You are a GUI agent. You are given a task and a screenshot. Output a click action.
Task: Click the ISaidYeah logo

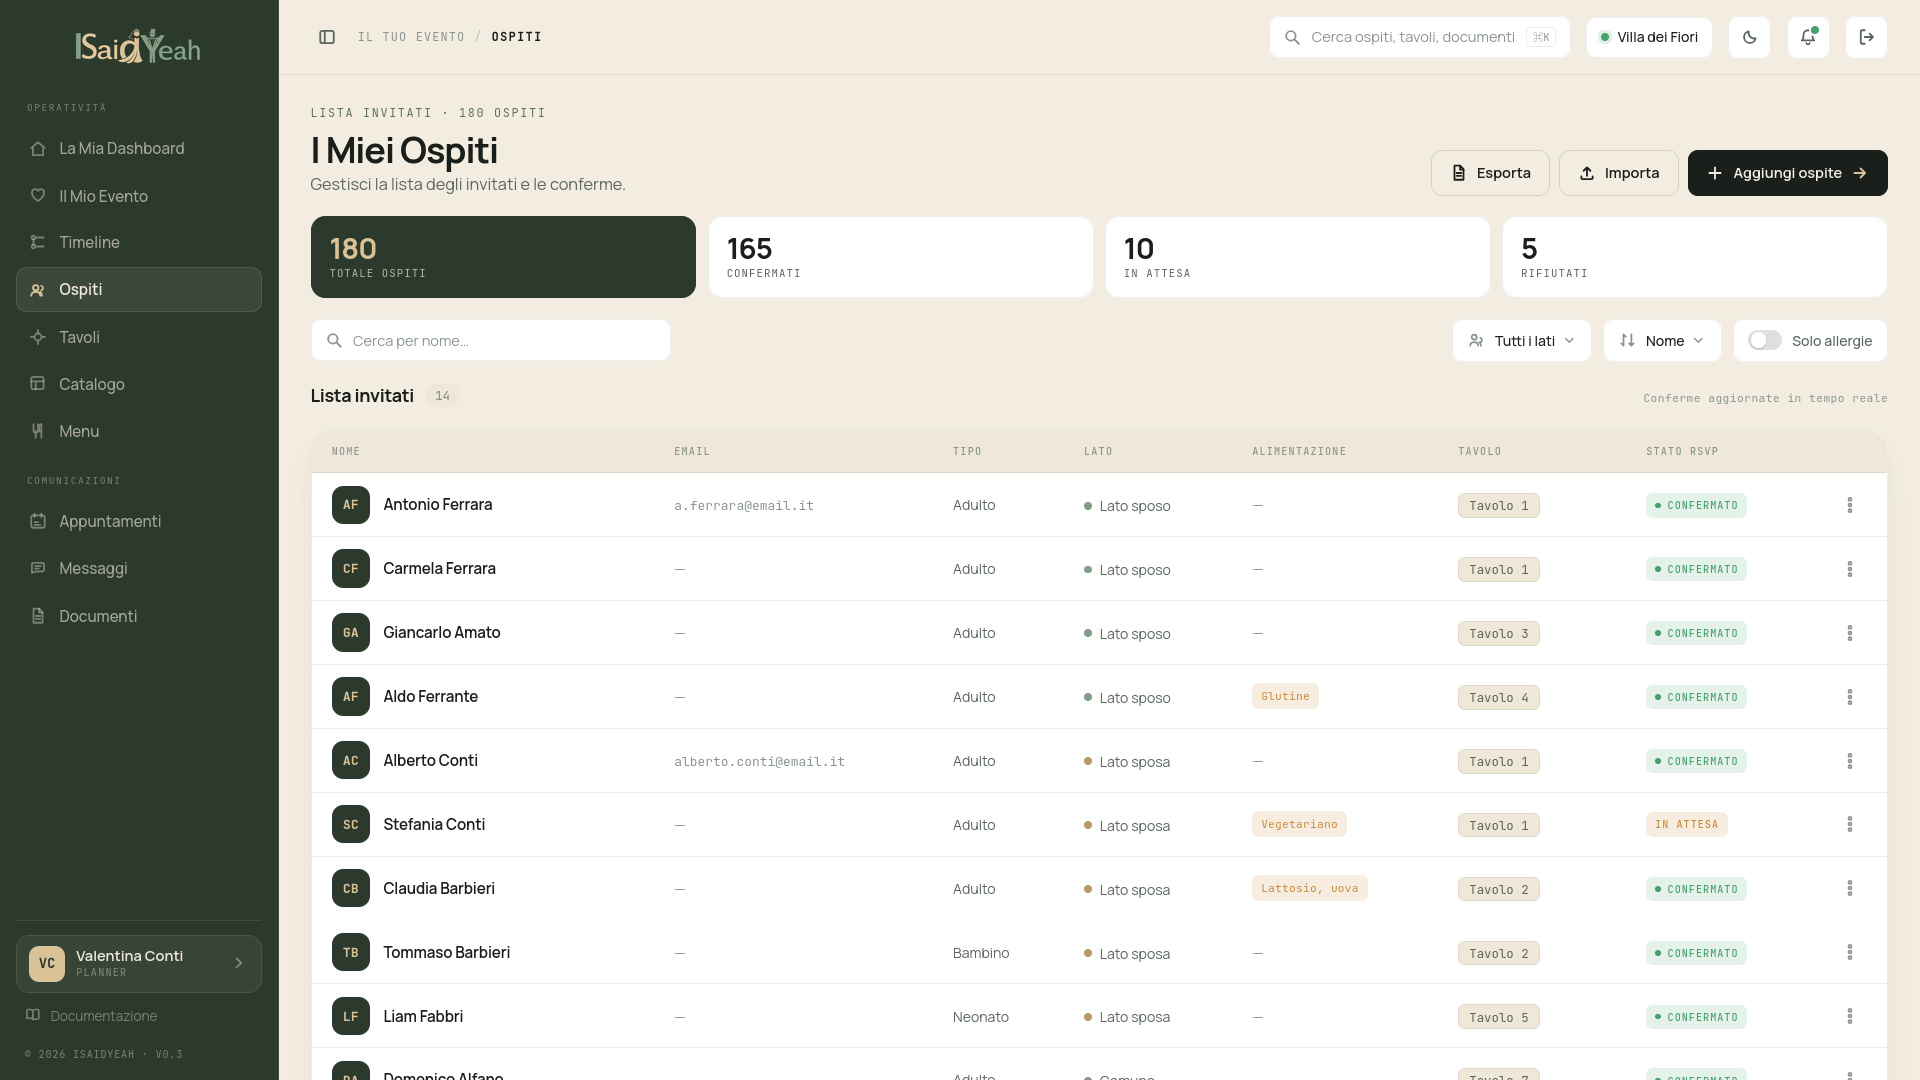(139, 46)
